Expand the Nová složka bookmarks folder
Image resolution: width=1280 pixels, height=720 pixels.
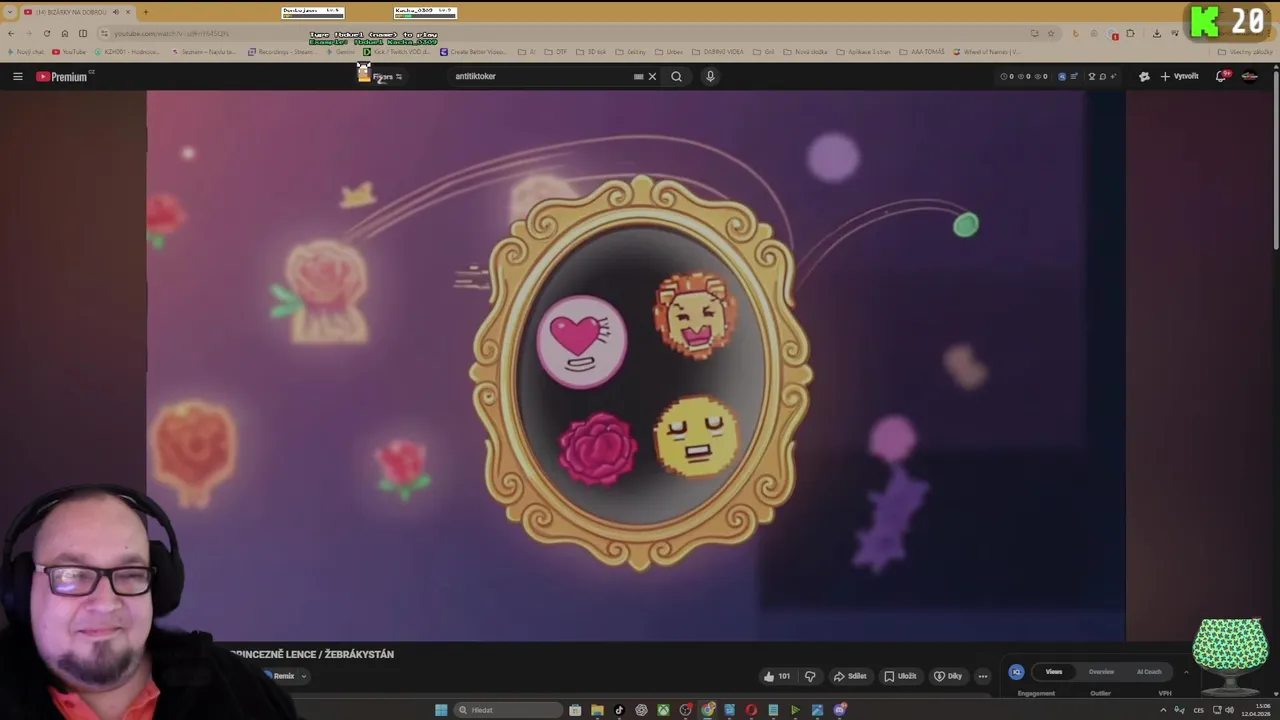805,52
